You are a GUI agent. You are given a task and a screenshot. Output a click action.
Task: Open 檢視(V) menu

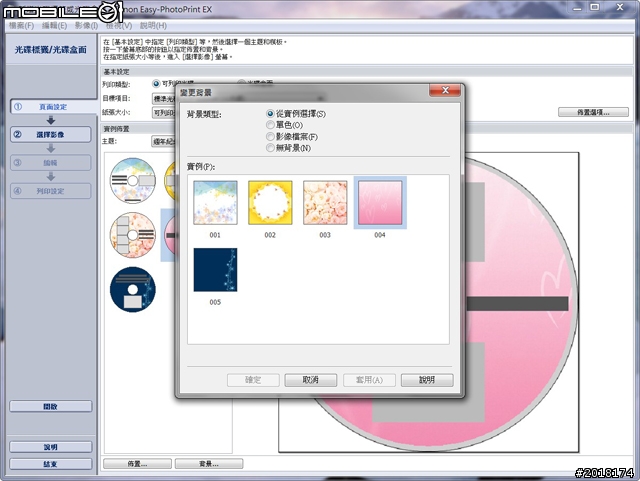point(119,26)
